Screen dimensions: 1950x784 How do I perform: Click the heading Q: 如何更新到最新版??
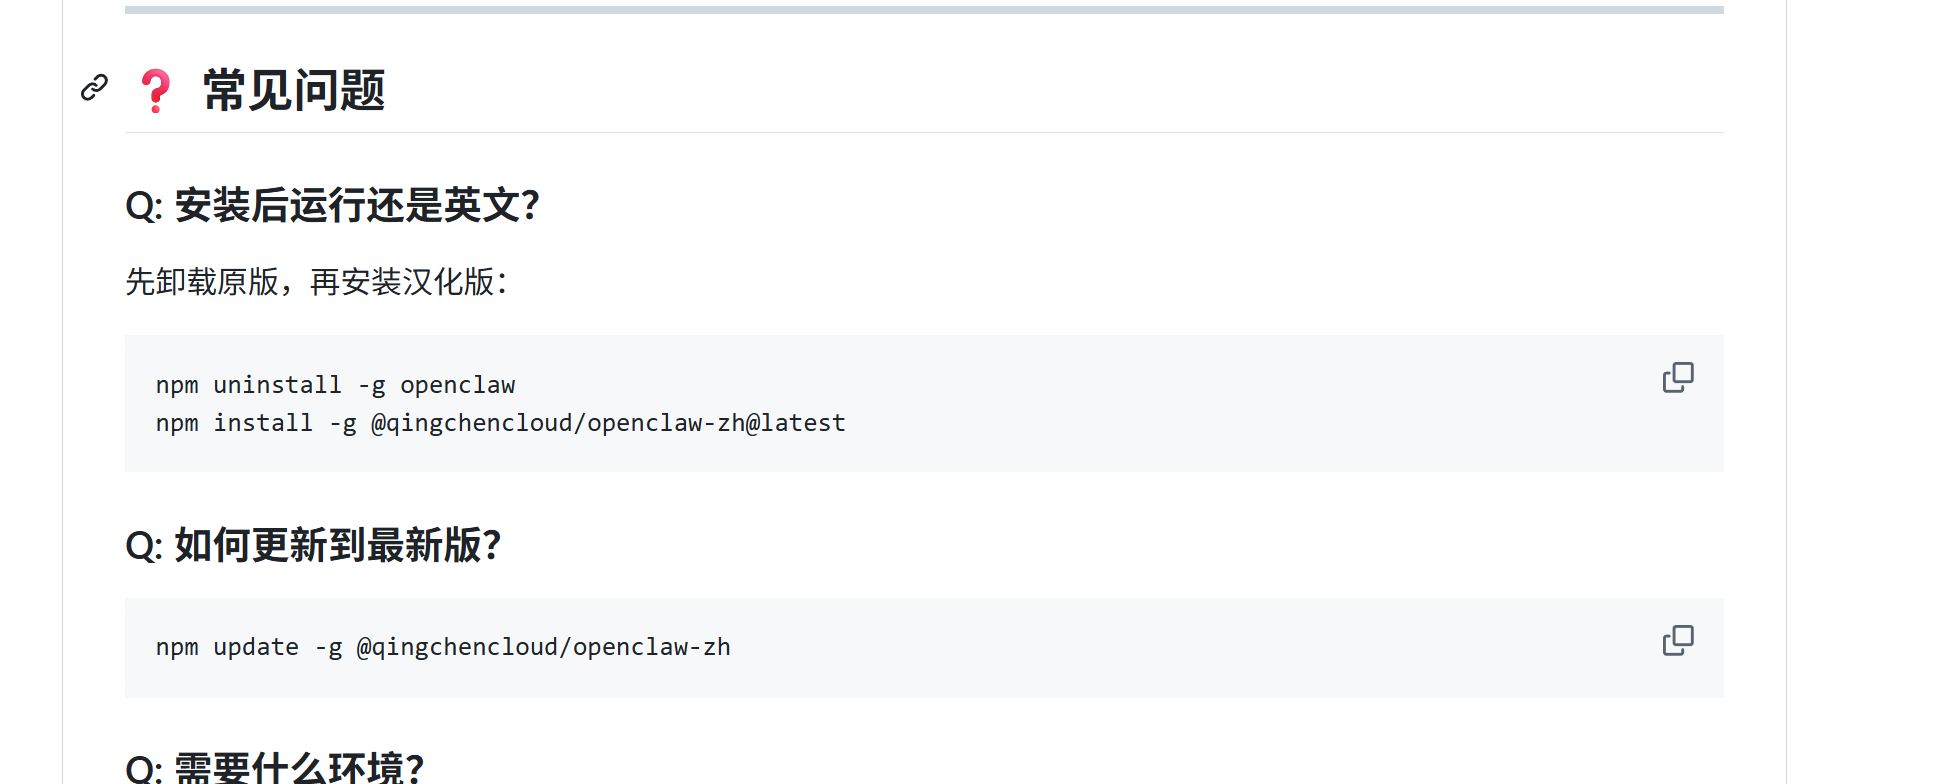tap(313, 546)
